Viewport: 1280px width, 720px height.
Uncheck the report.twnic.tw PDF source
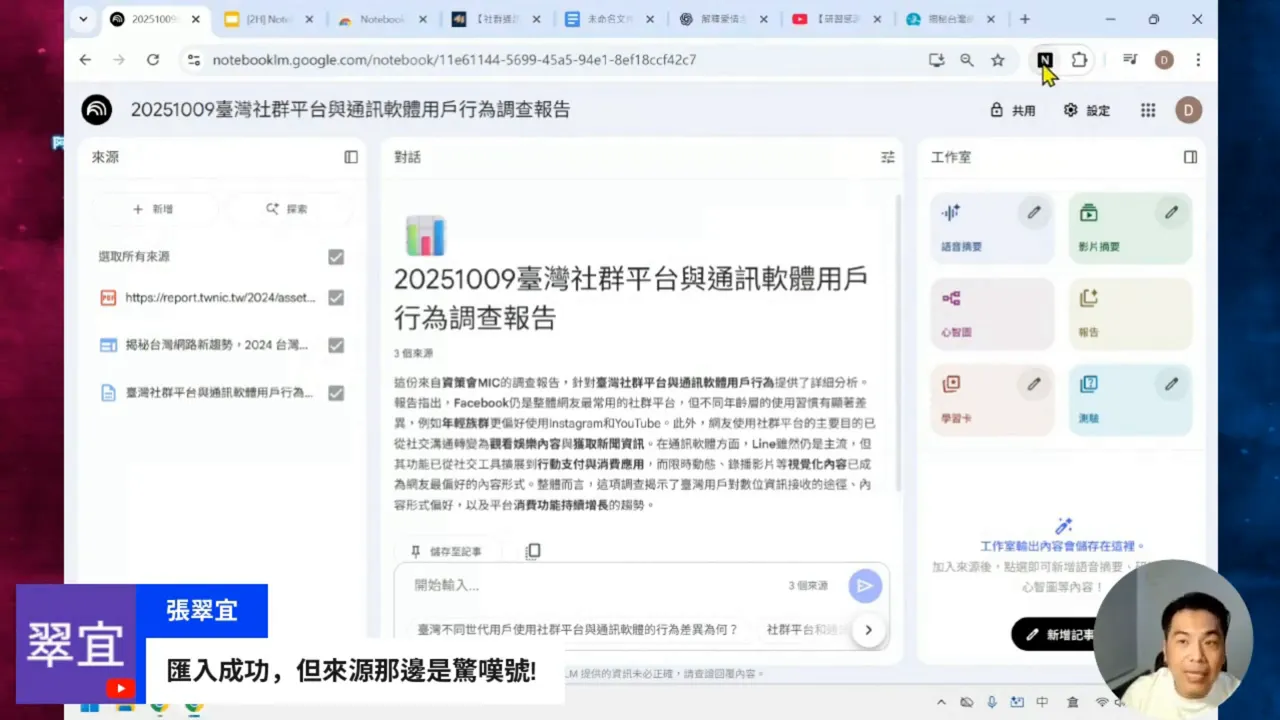pyautogui.click(x=336, y=297)
